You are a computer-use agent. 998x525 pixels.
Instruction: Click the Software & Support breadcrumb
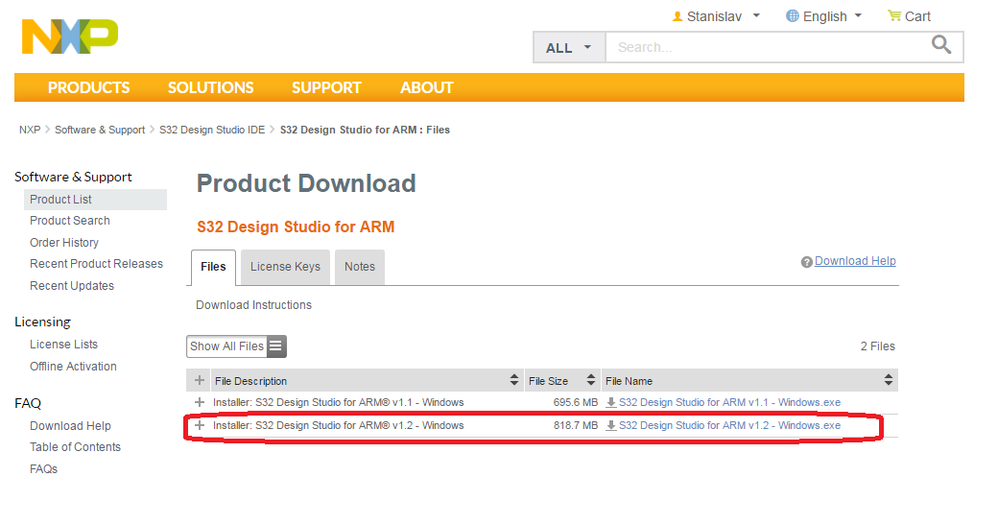pos(100,129)
